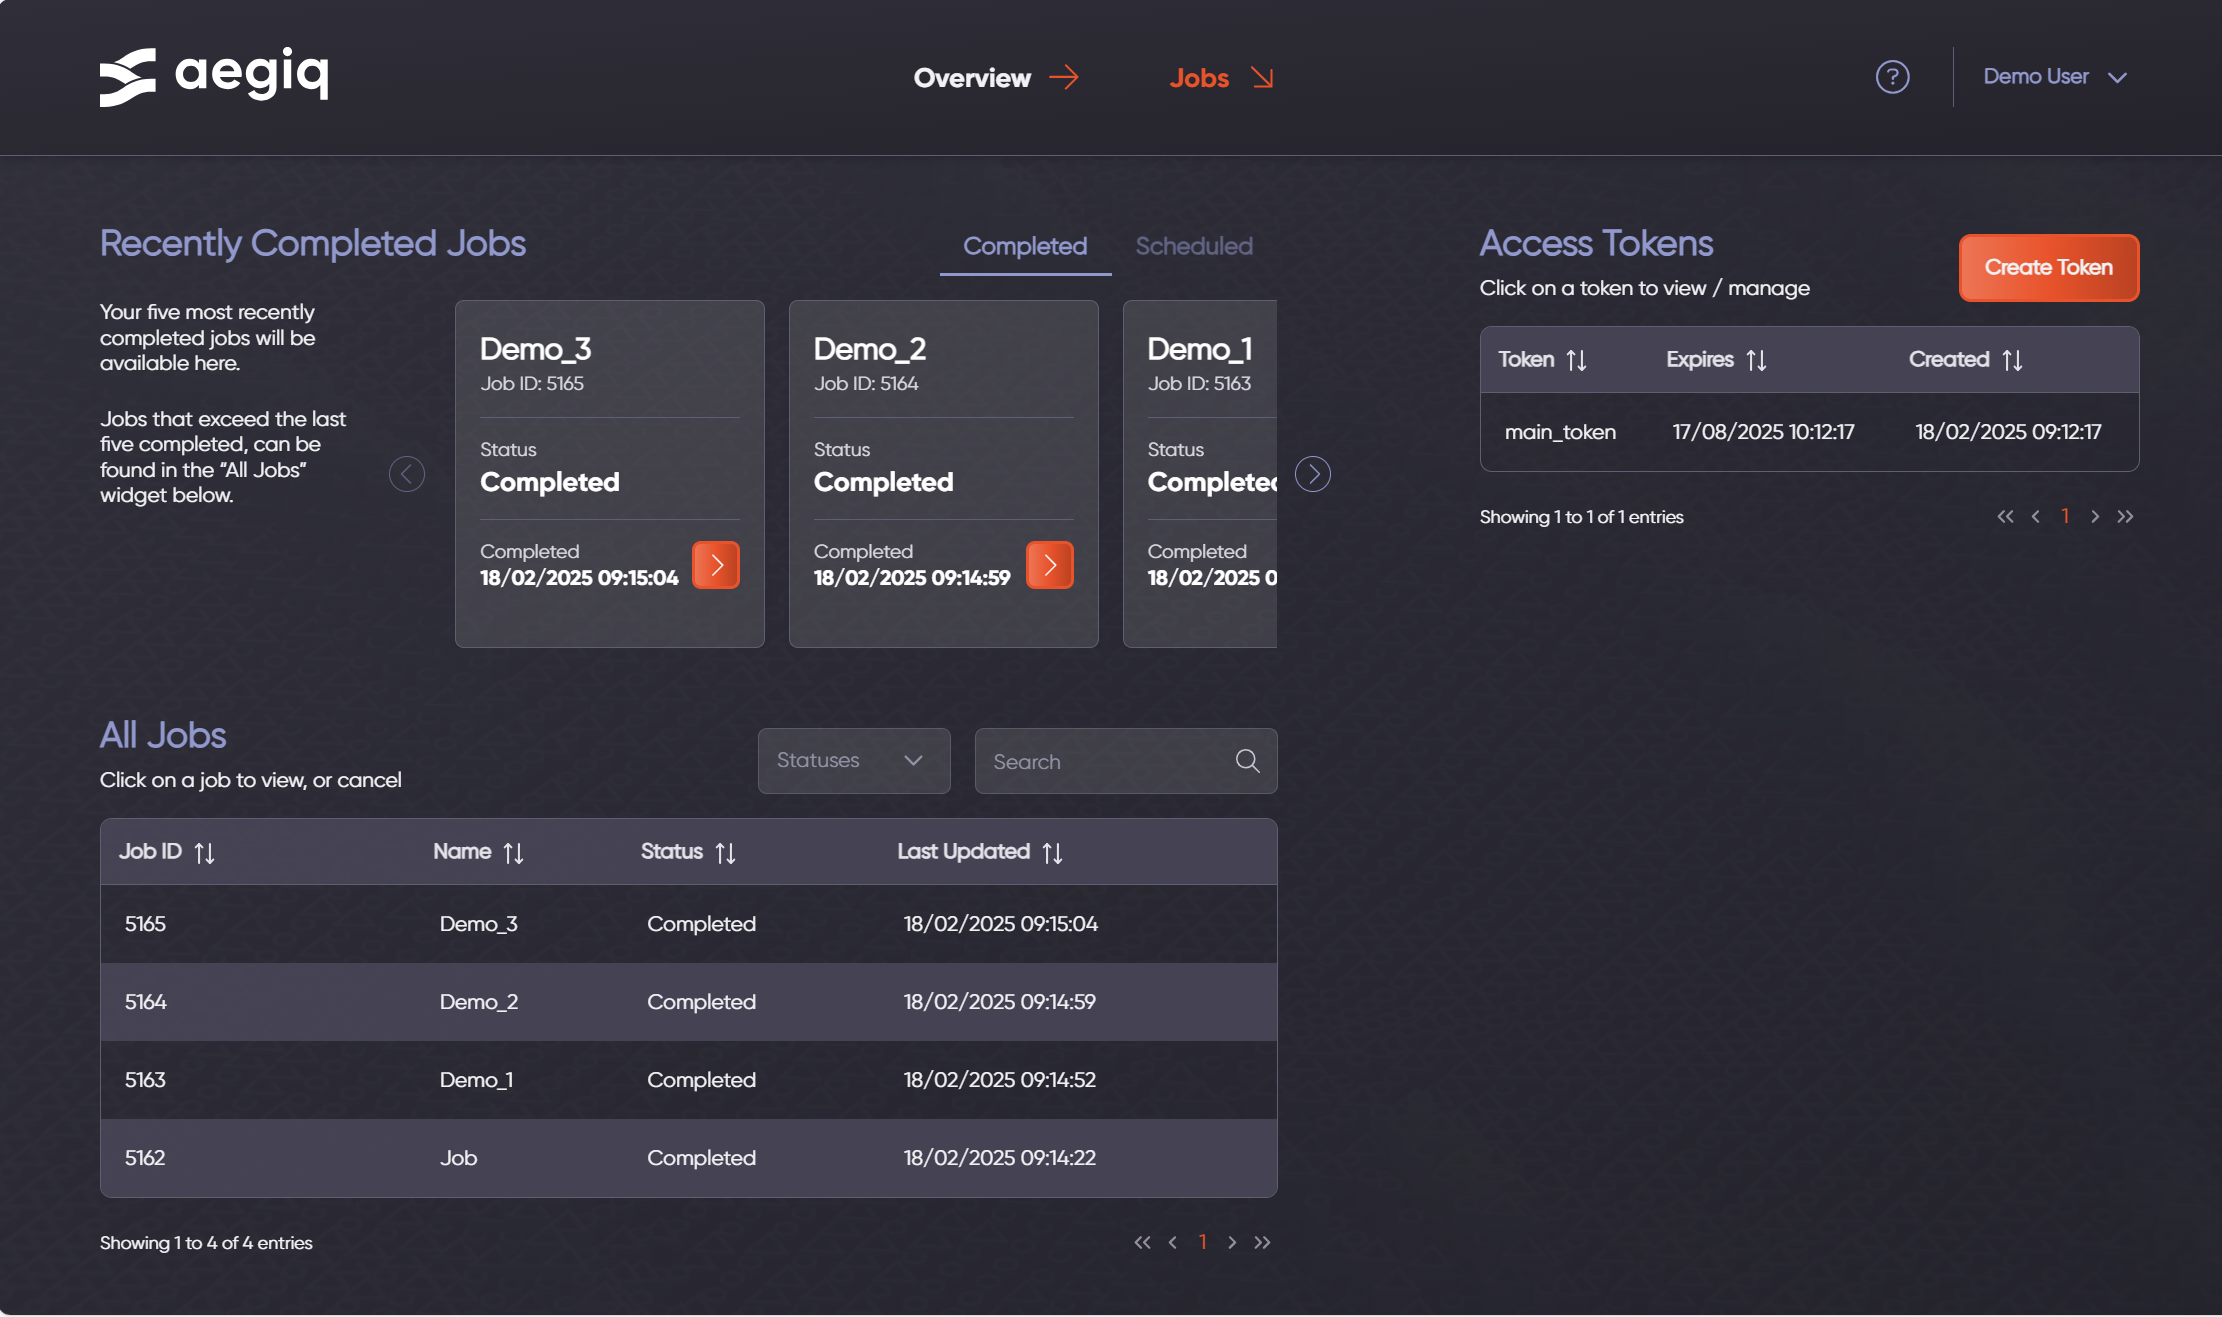
Task: Focus the jobs Search input field
Action: [1105, 761]
